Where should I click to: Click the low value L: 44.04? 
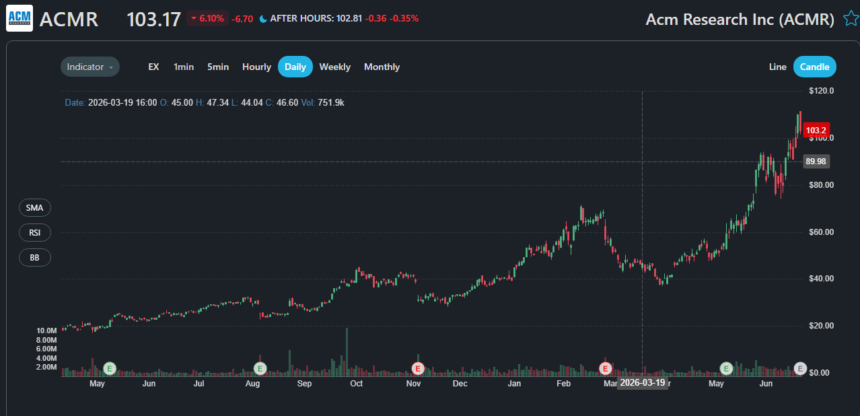(x=248, y=103)
